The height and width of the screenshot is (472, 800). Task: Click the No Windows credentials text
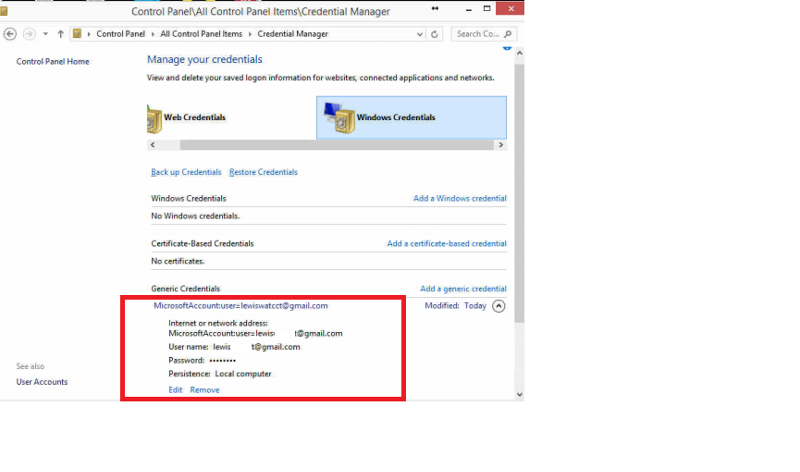195,216
